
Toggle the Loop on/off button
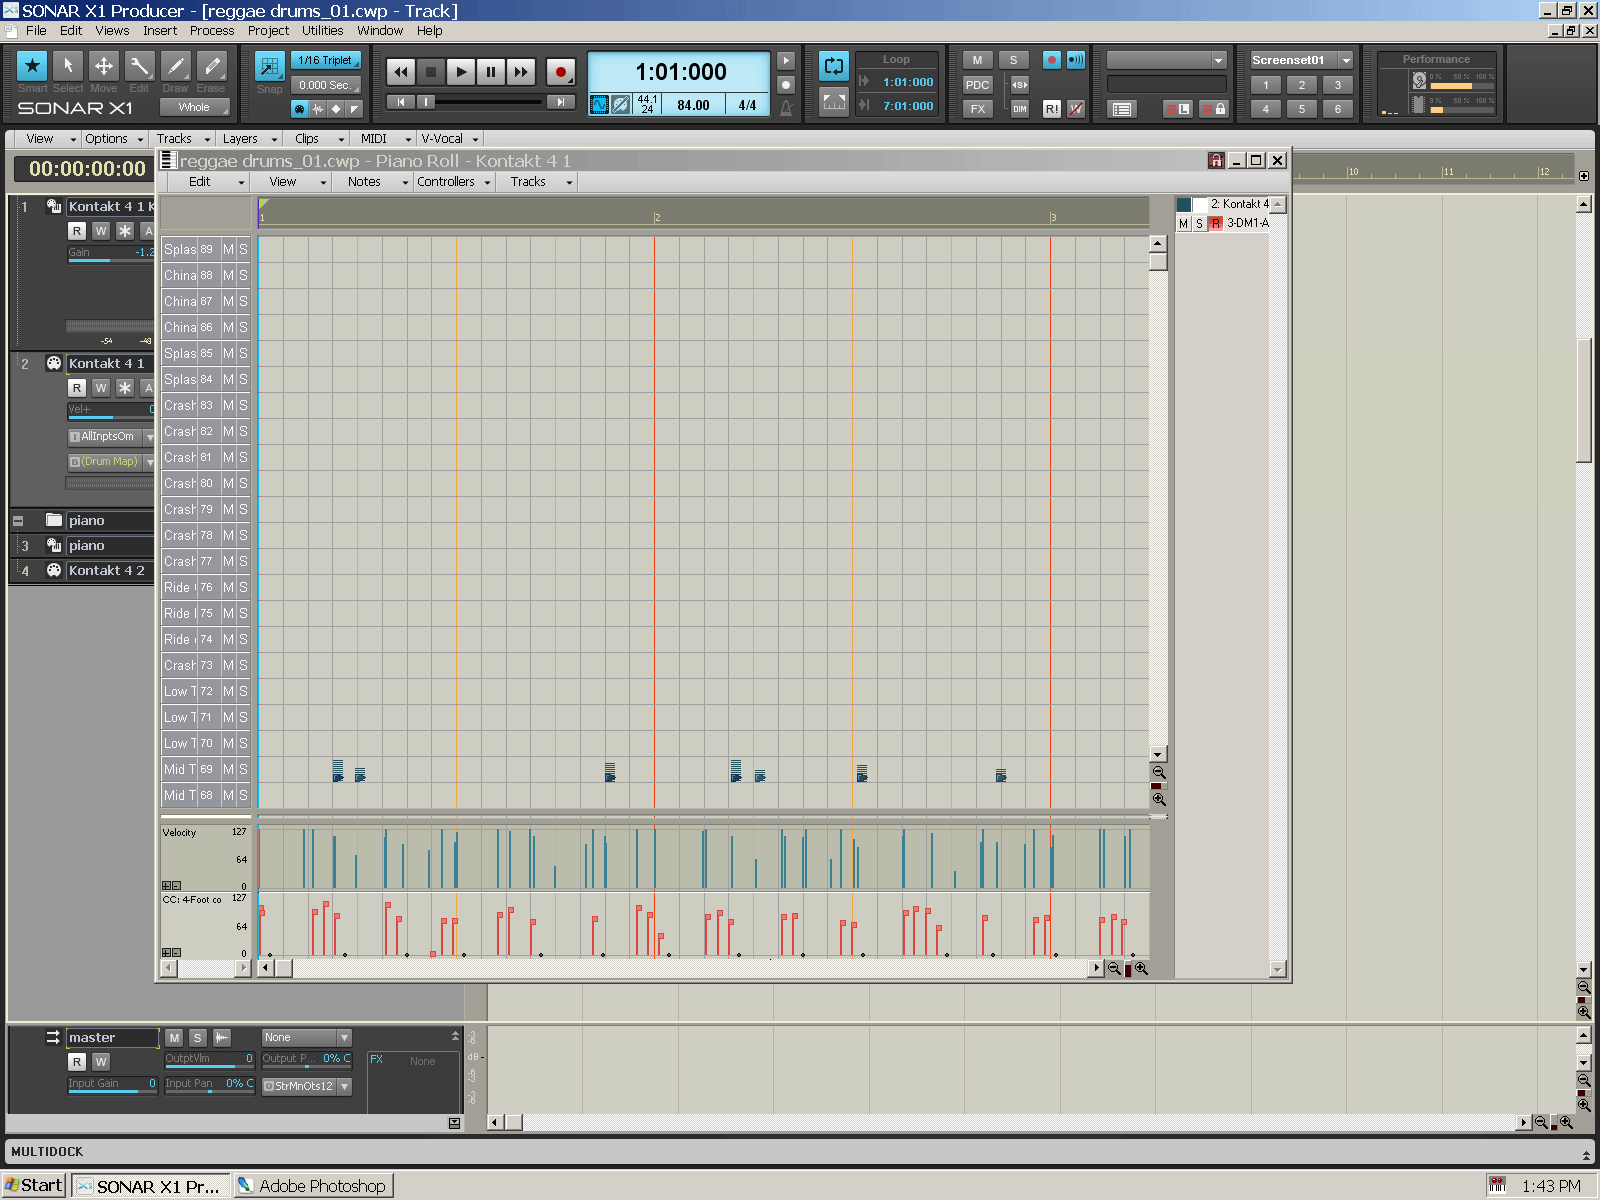click(833, 67)
